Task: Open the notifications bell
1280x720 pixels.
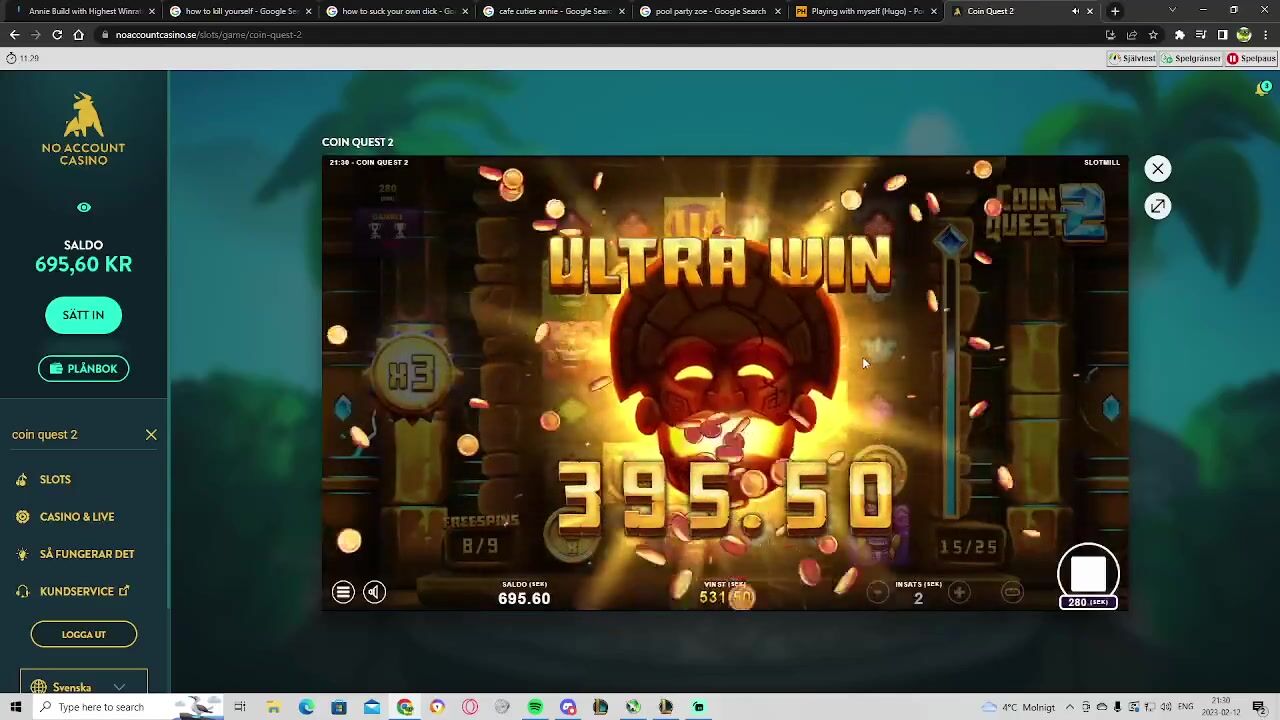Action: 1262,89
